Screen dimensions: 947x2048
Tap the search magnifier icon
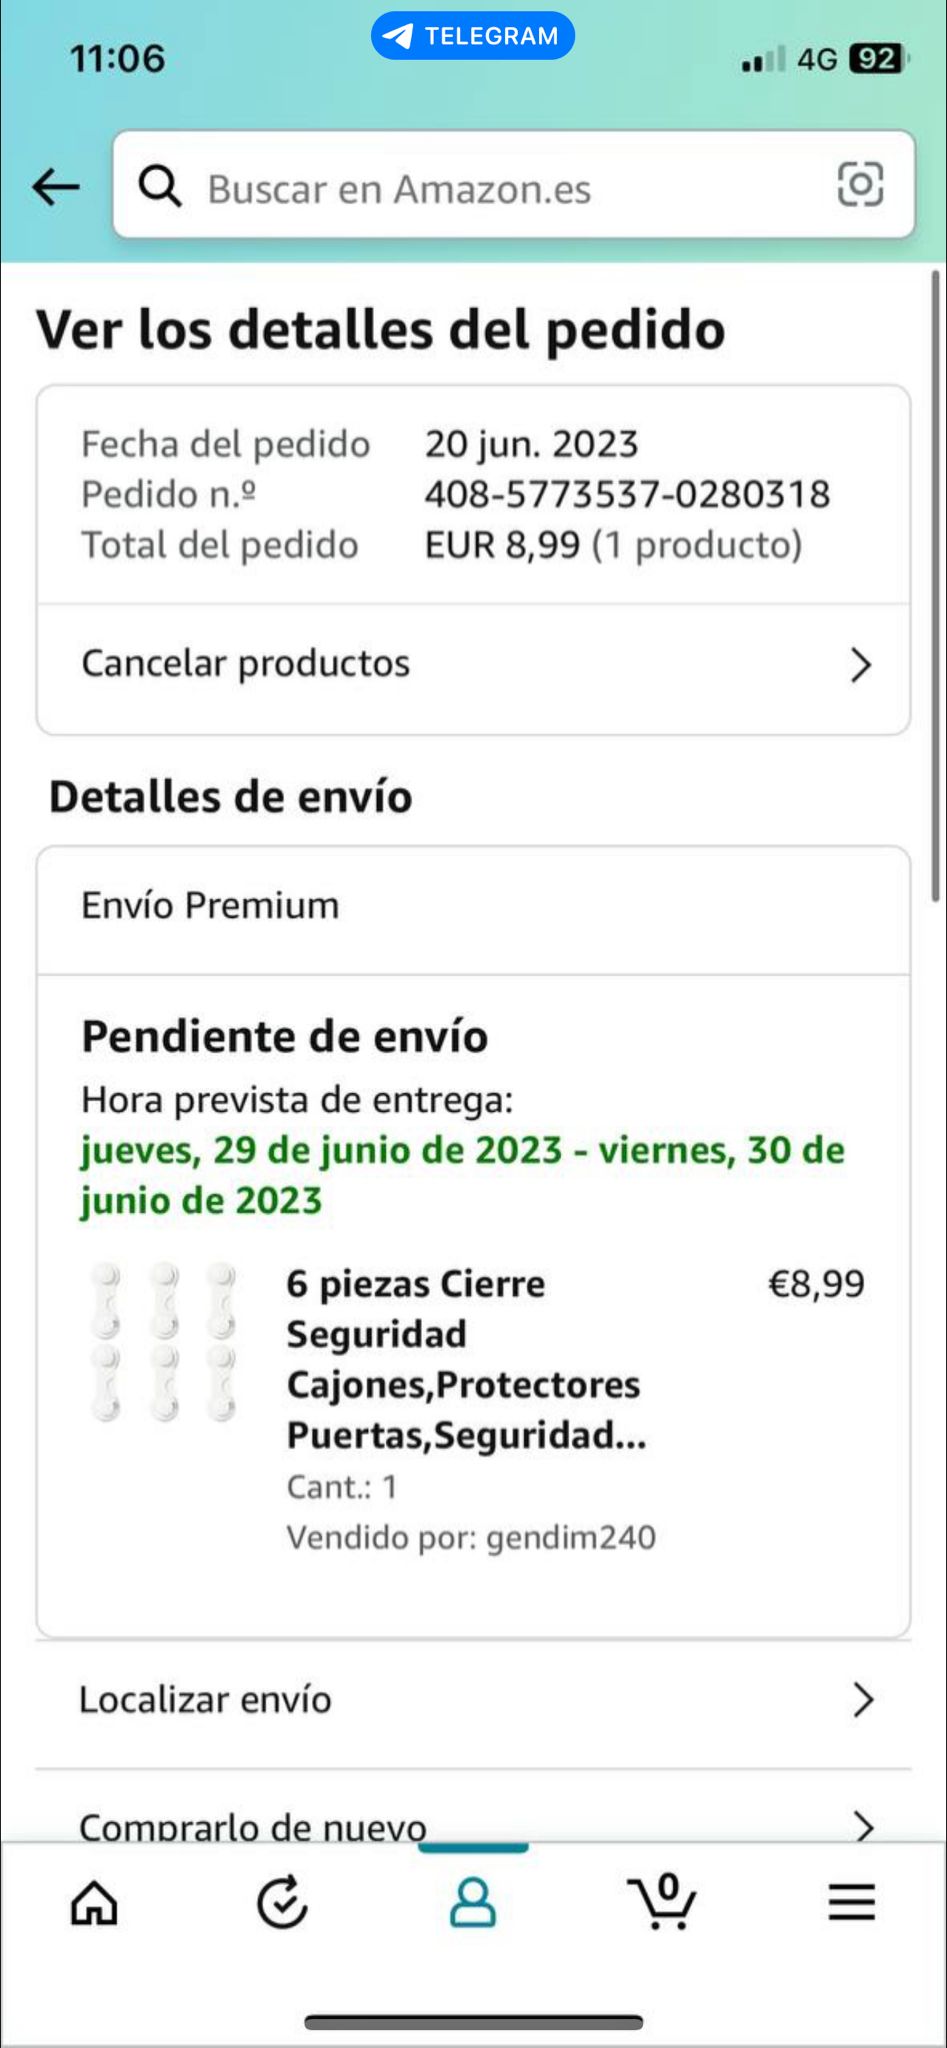pyautogui.click(x=160, y=186)
